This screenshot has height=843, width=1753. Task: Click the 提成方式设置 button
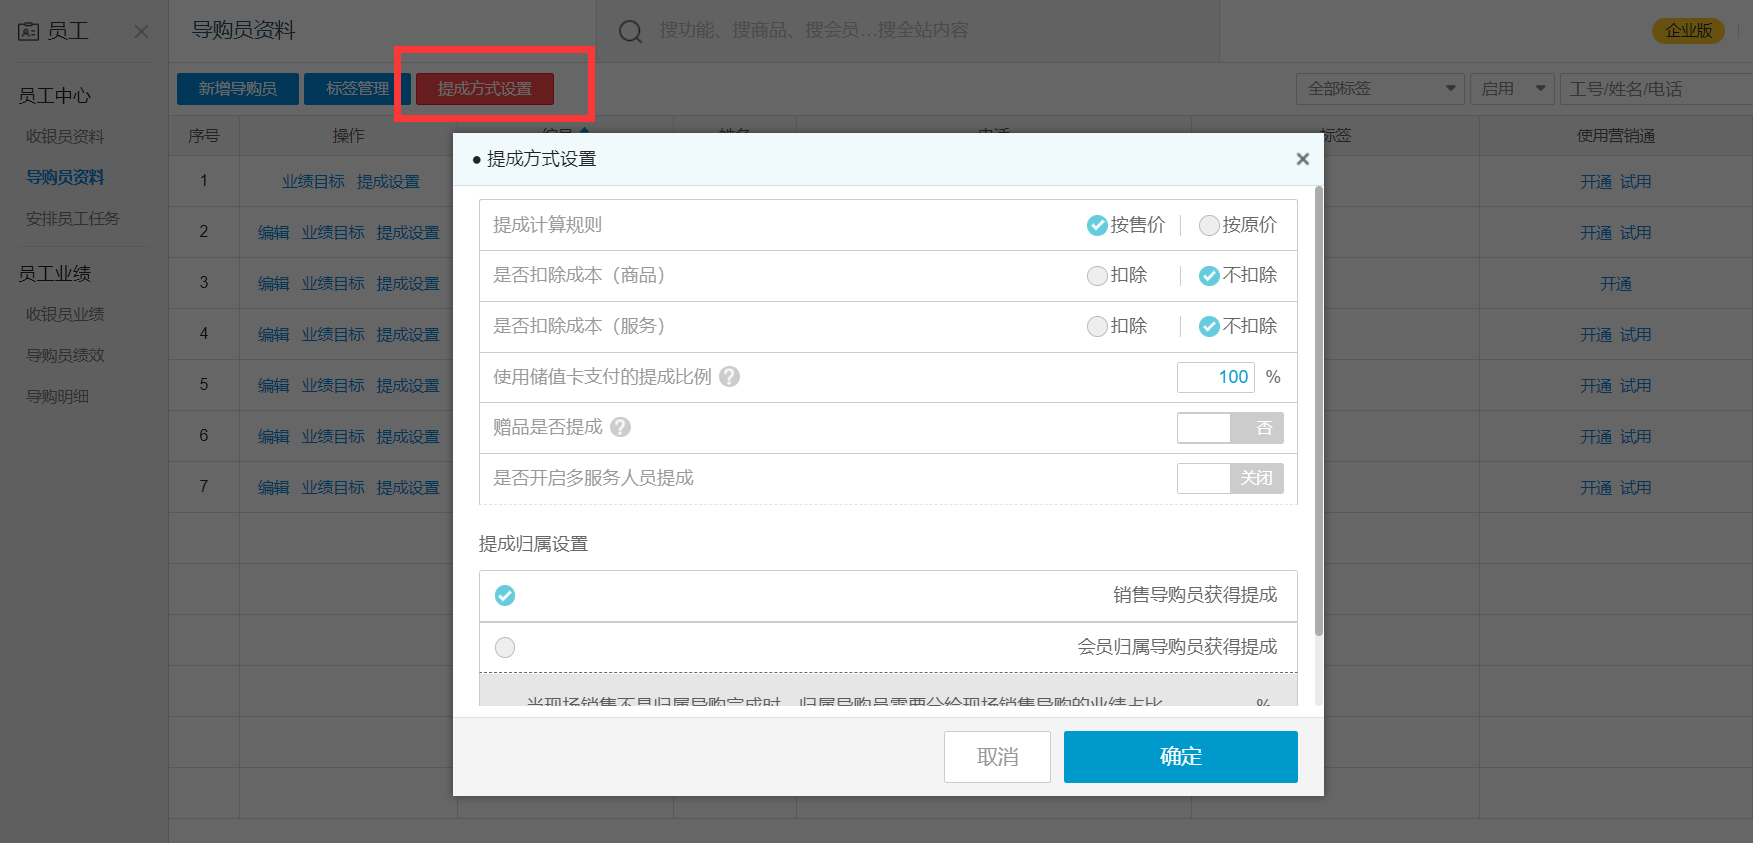(485, 89)
